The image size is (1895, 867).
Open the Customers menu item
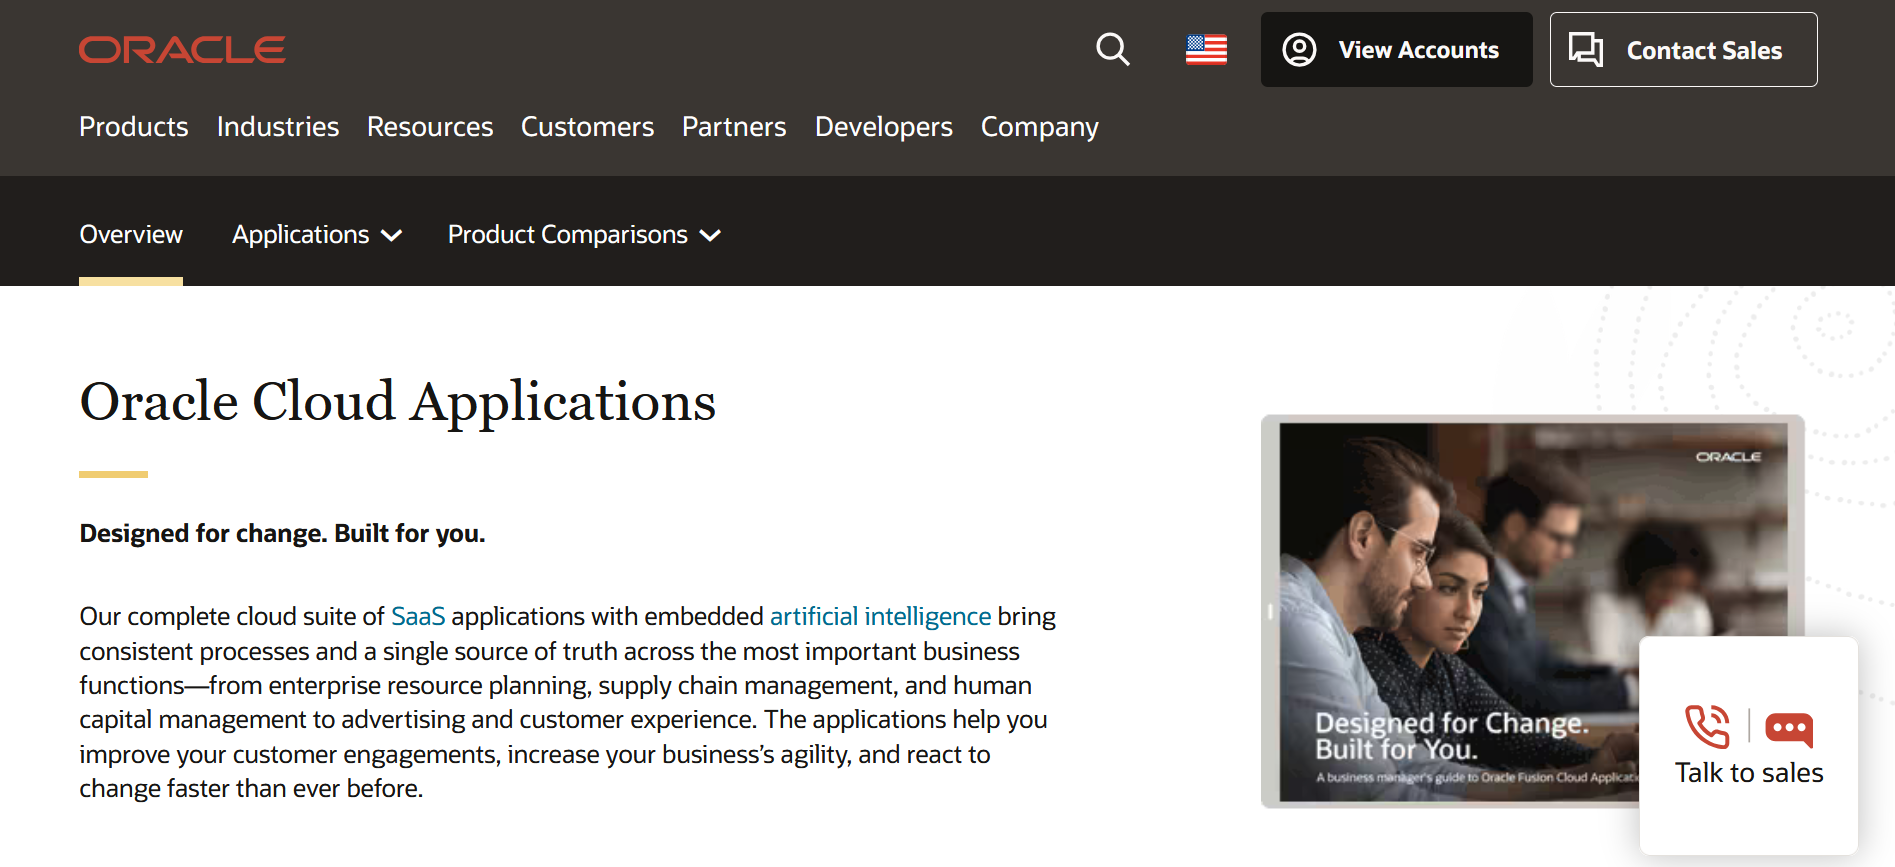(587, 127)
